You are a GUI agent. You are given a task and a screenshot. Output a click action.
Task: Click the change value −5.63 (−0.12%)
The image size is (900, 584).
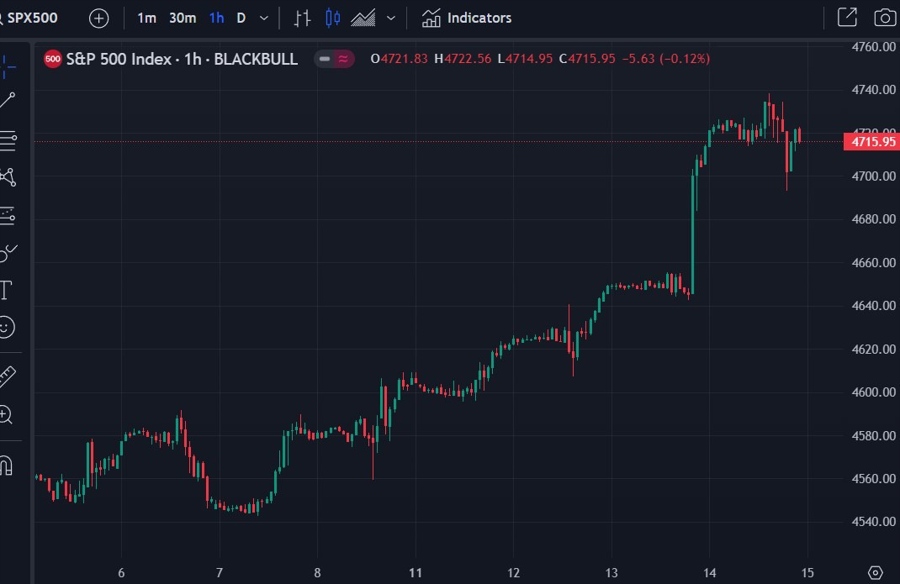click(666, 59)
